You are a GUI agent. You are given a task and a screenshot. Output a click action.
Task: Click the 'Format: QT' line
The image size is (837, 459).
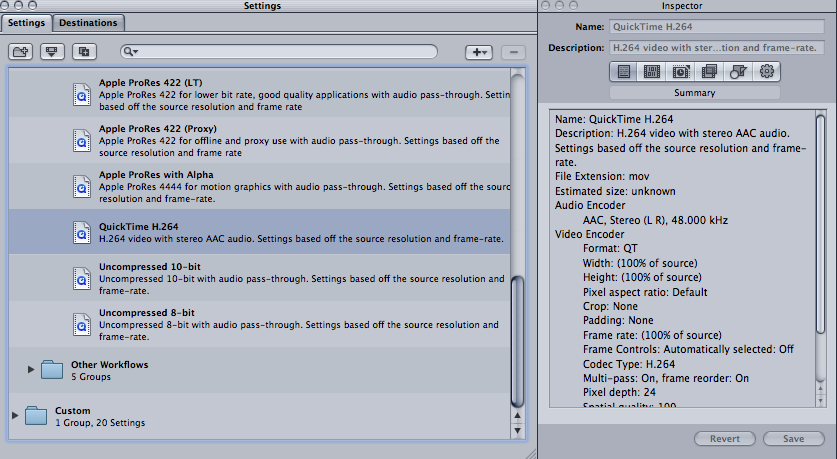point(610,248)
